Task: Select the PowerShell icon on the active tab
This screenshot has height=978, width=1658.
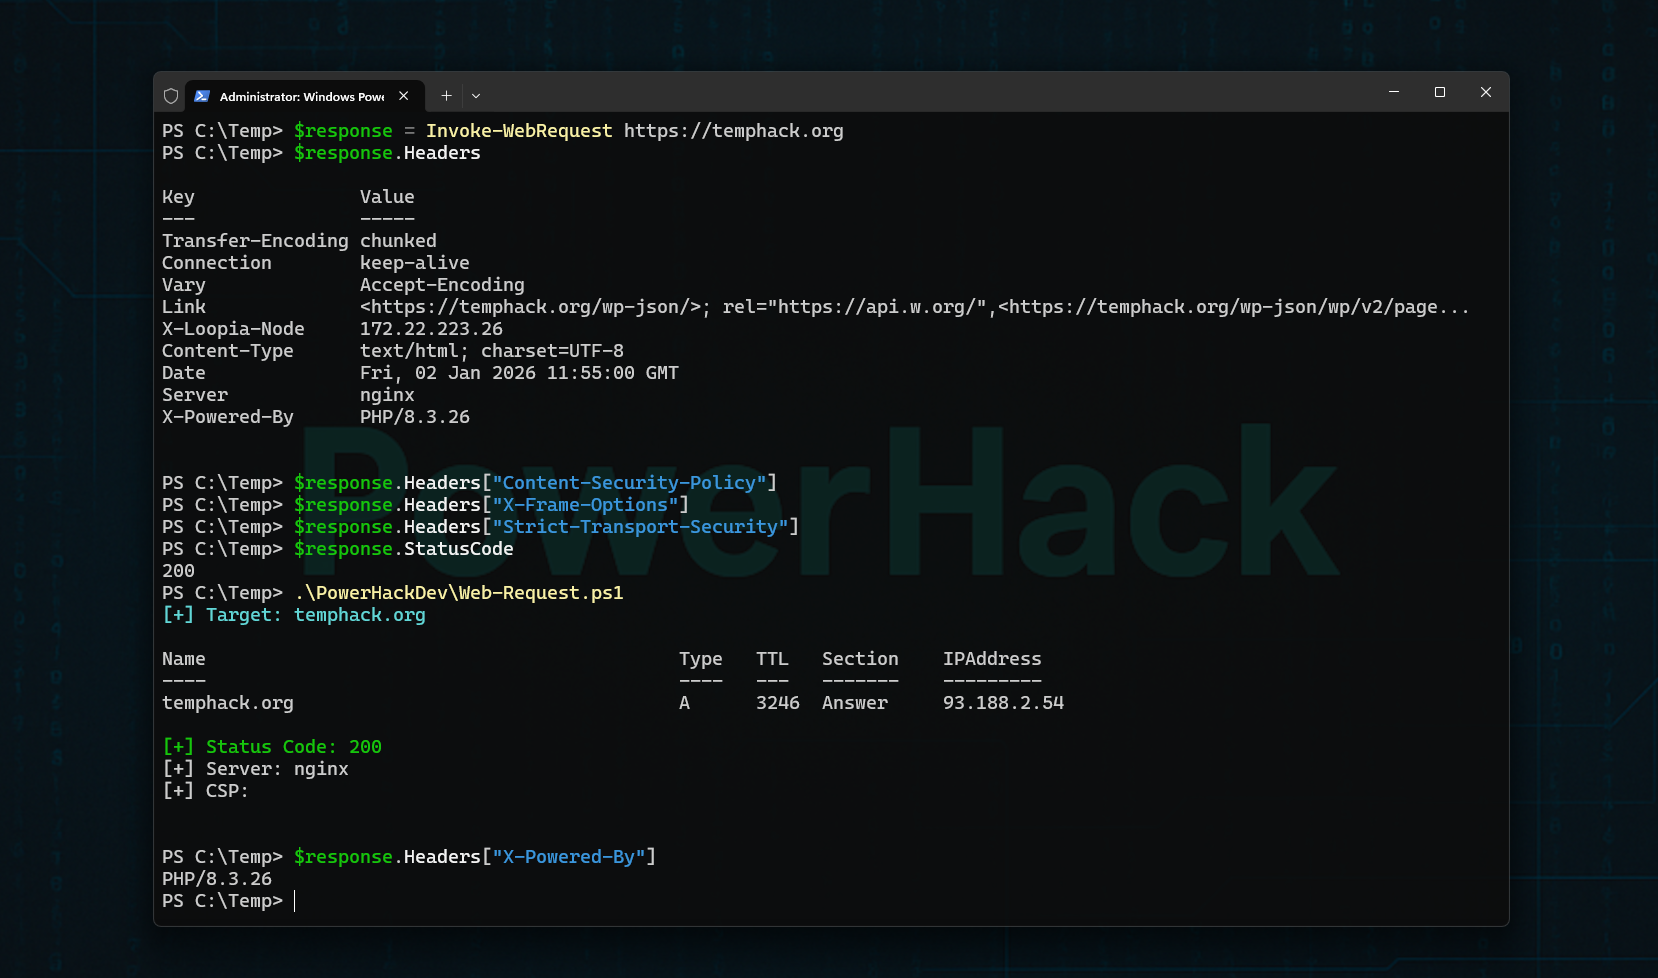Action: pyautogui.click(x=203, y=95)
